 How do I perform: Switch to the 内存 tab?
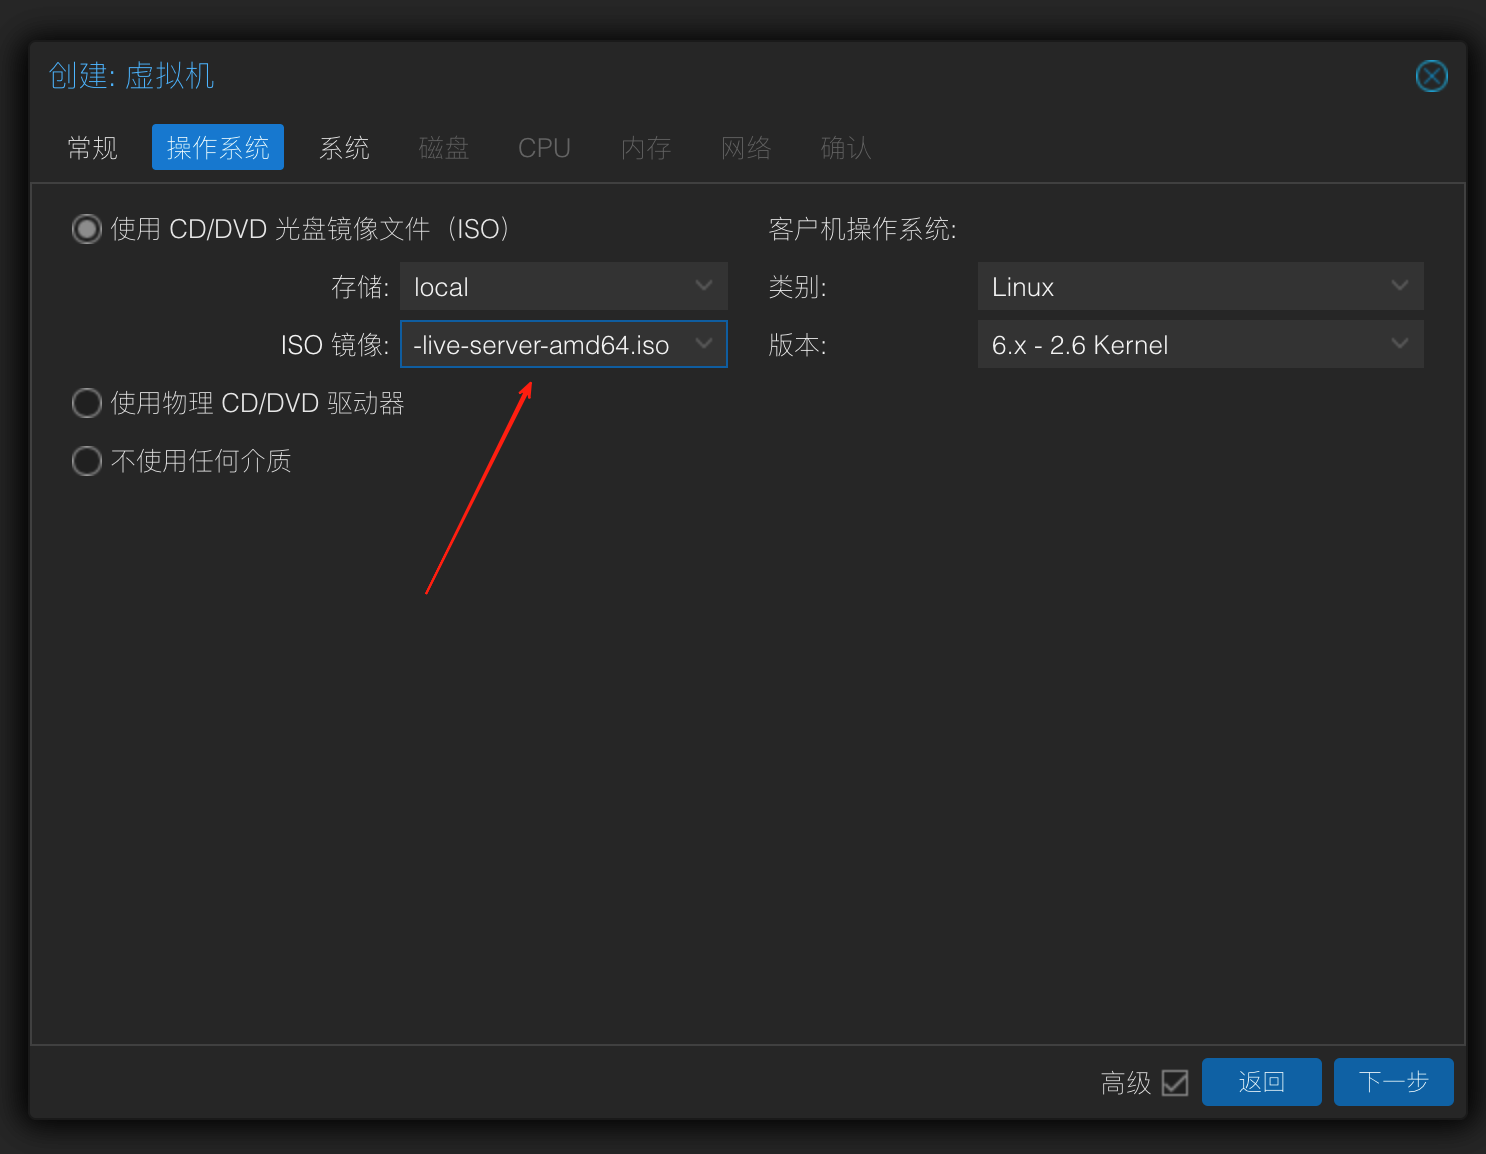coord(646,148)
